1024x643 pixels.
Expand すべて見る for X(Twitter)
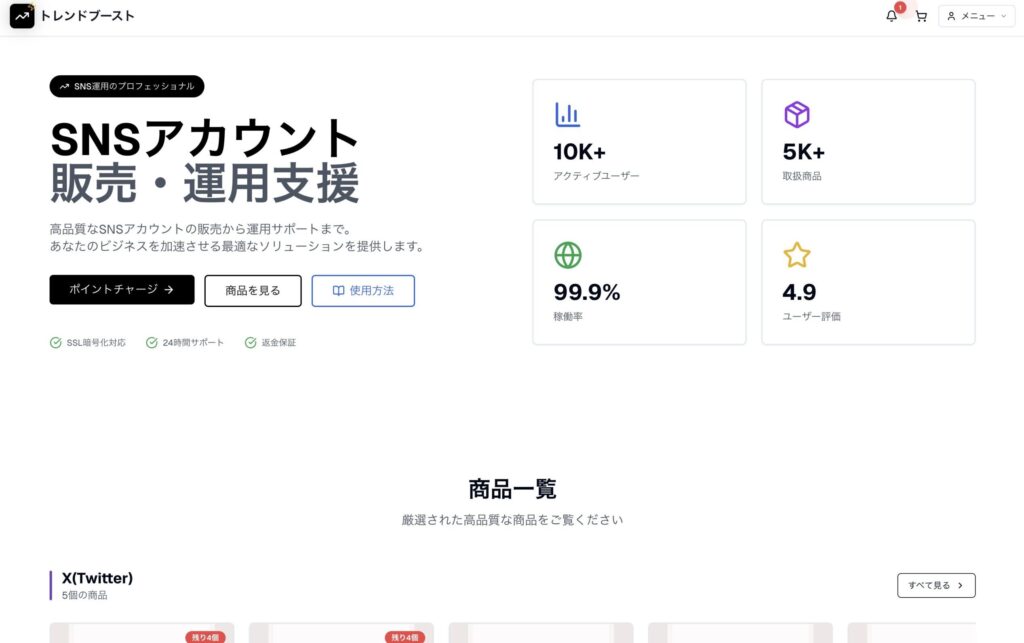click(935, 585)
